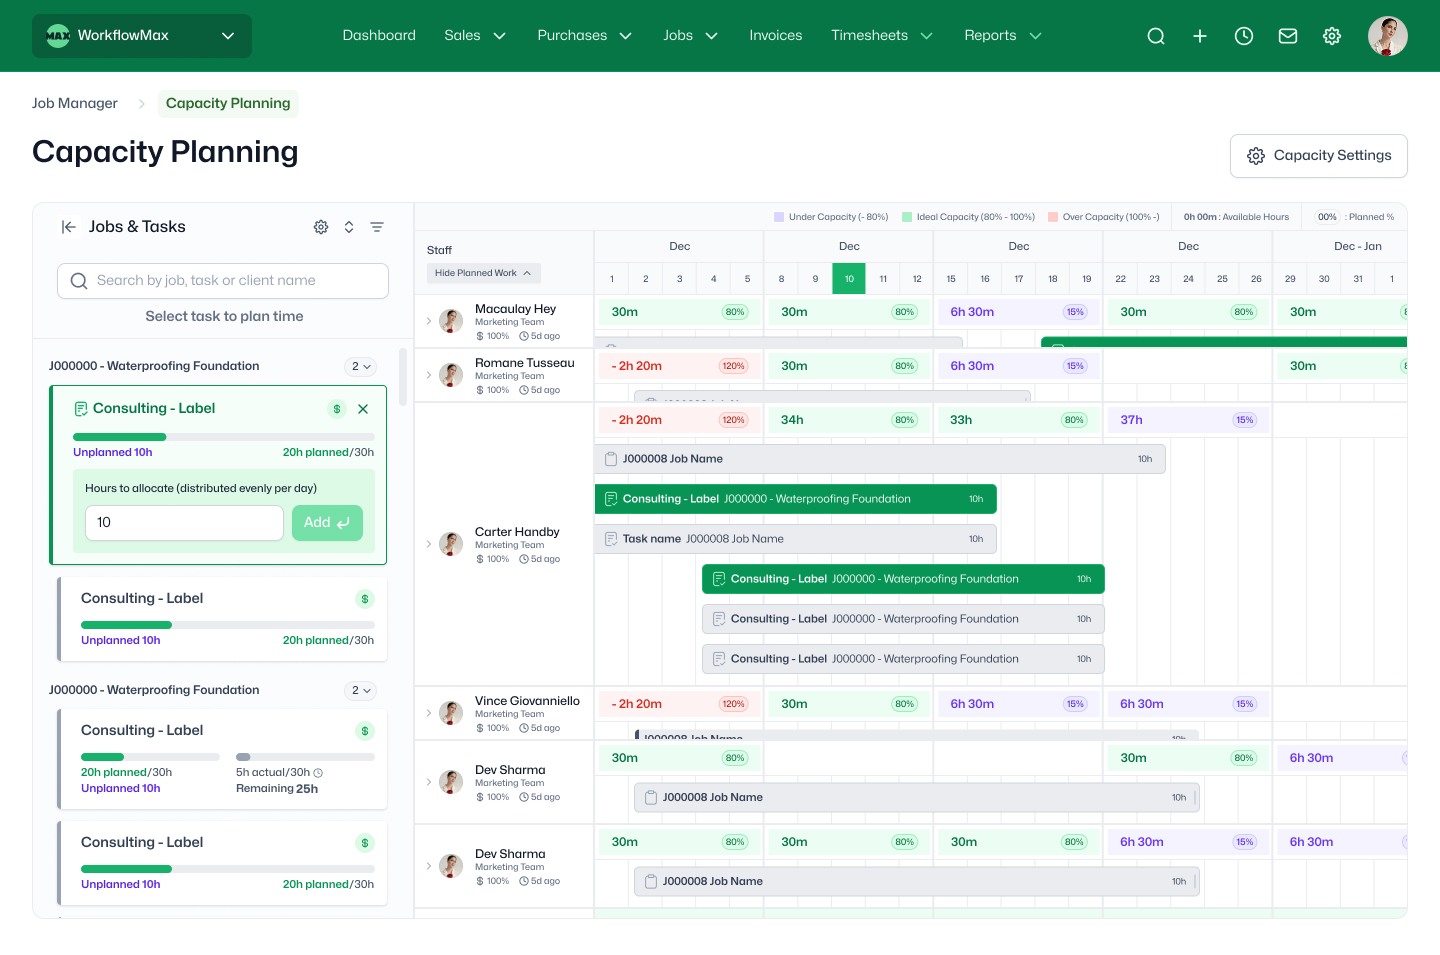Switch to the Invoices menu item
This screenshot has height=955, width=1440.
click(x=776, y=35)
